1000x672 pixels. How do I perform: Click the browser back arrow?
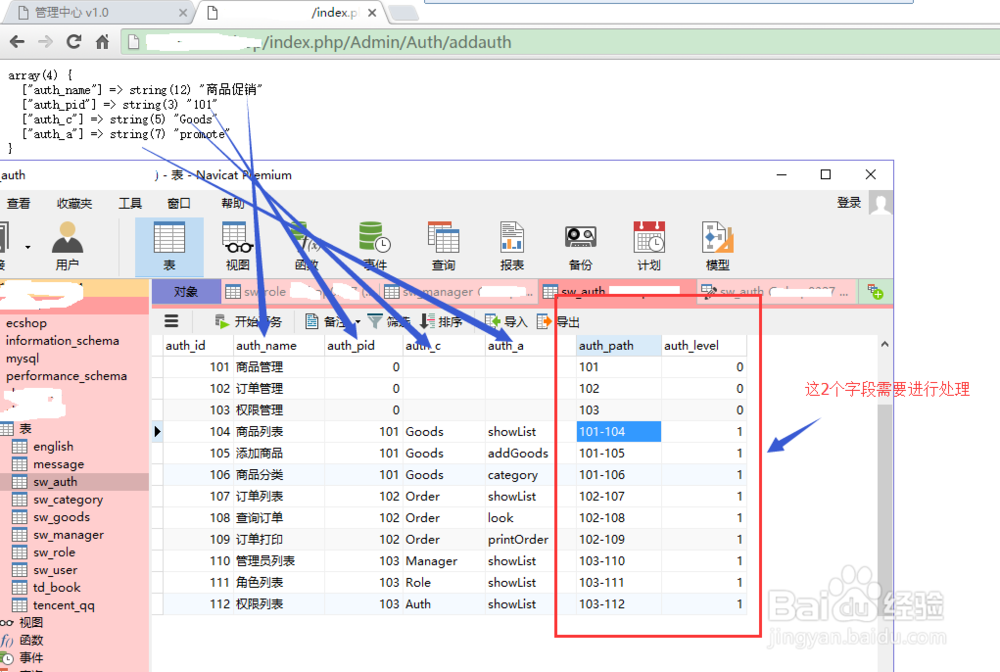coord(17,42)
